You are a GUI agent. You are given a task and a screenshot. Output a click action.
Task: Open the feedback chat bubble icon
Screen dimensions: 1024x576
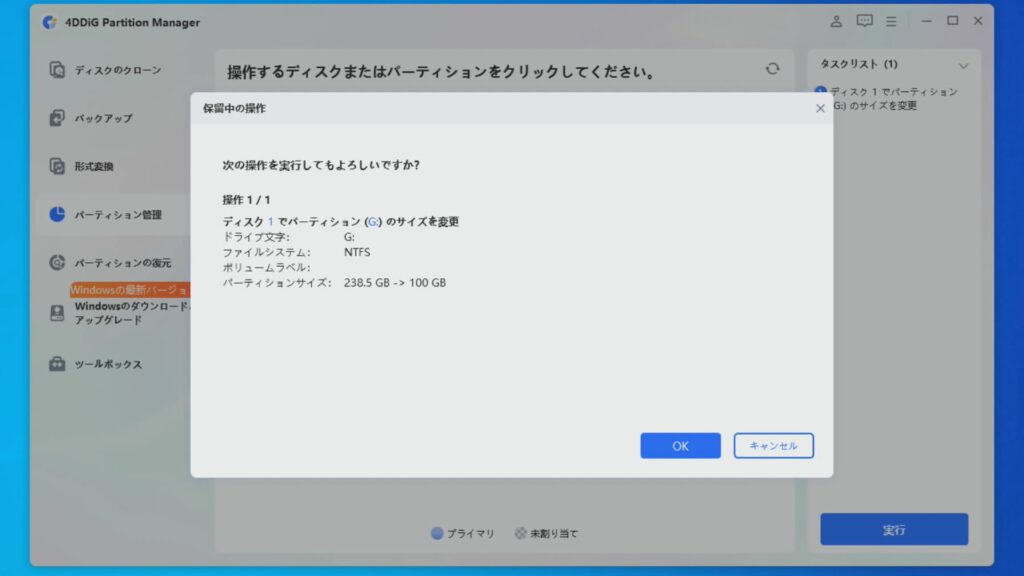coord(864,21)
